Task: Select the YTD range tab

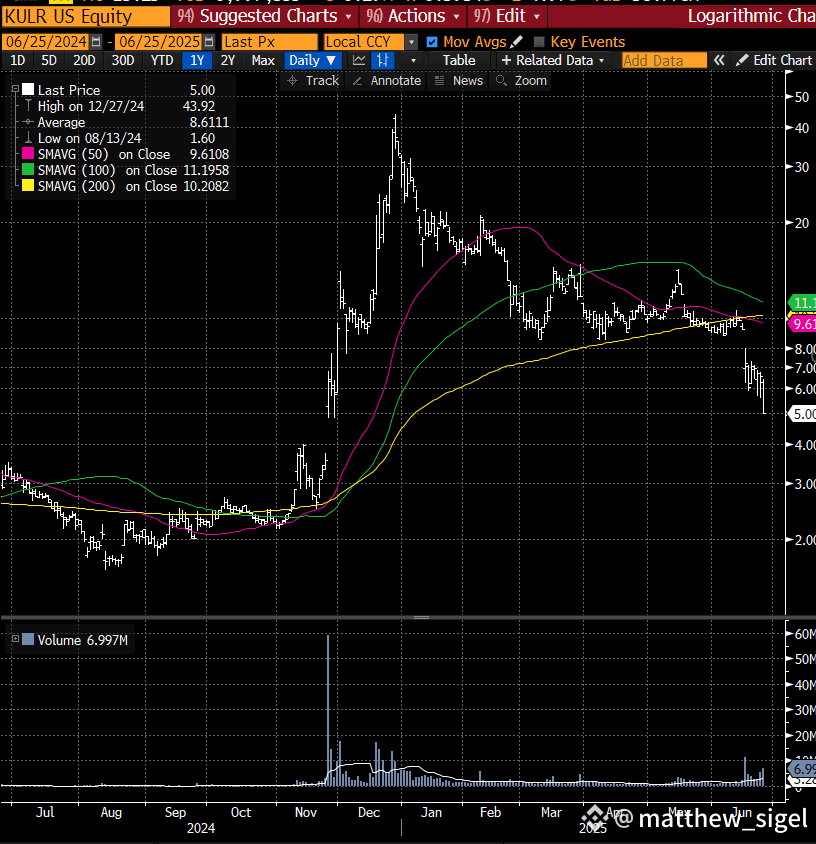Action: [161, 60]
